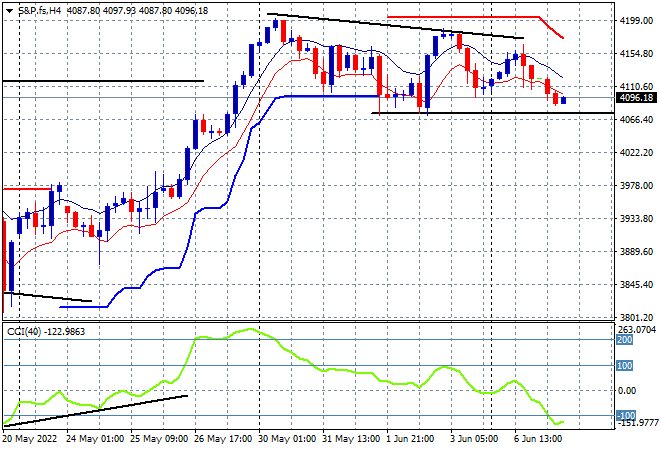Click the CCI level -100 marker
The image size is (660, 450).
[626, 416]
